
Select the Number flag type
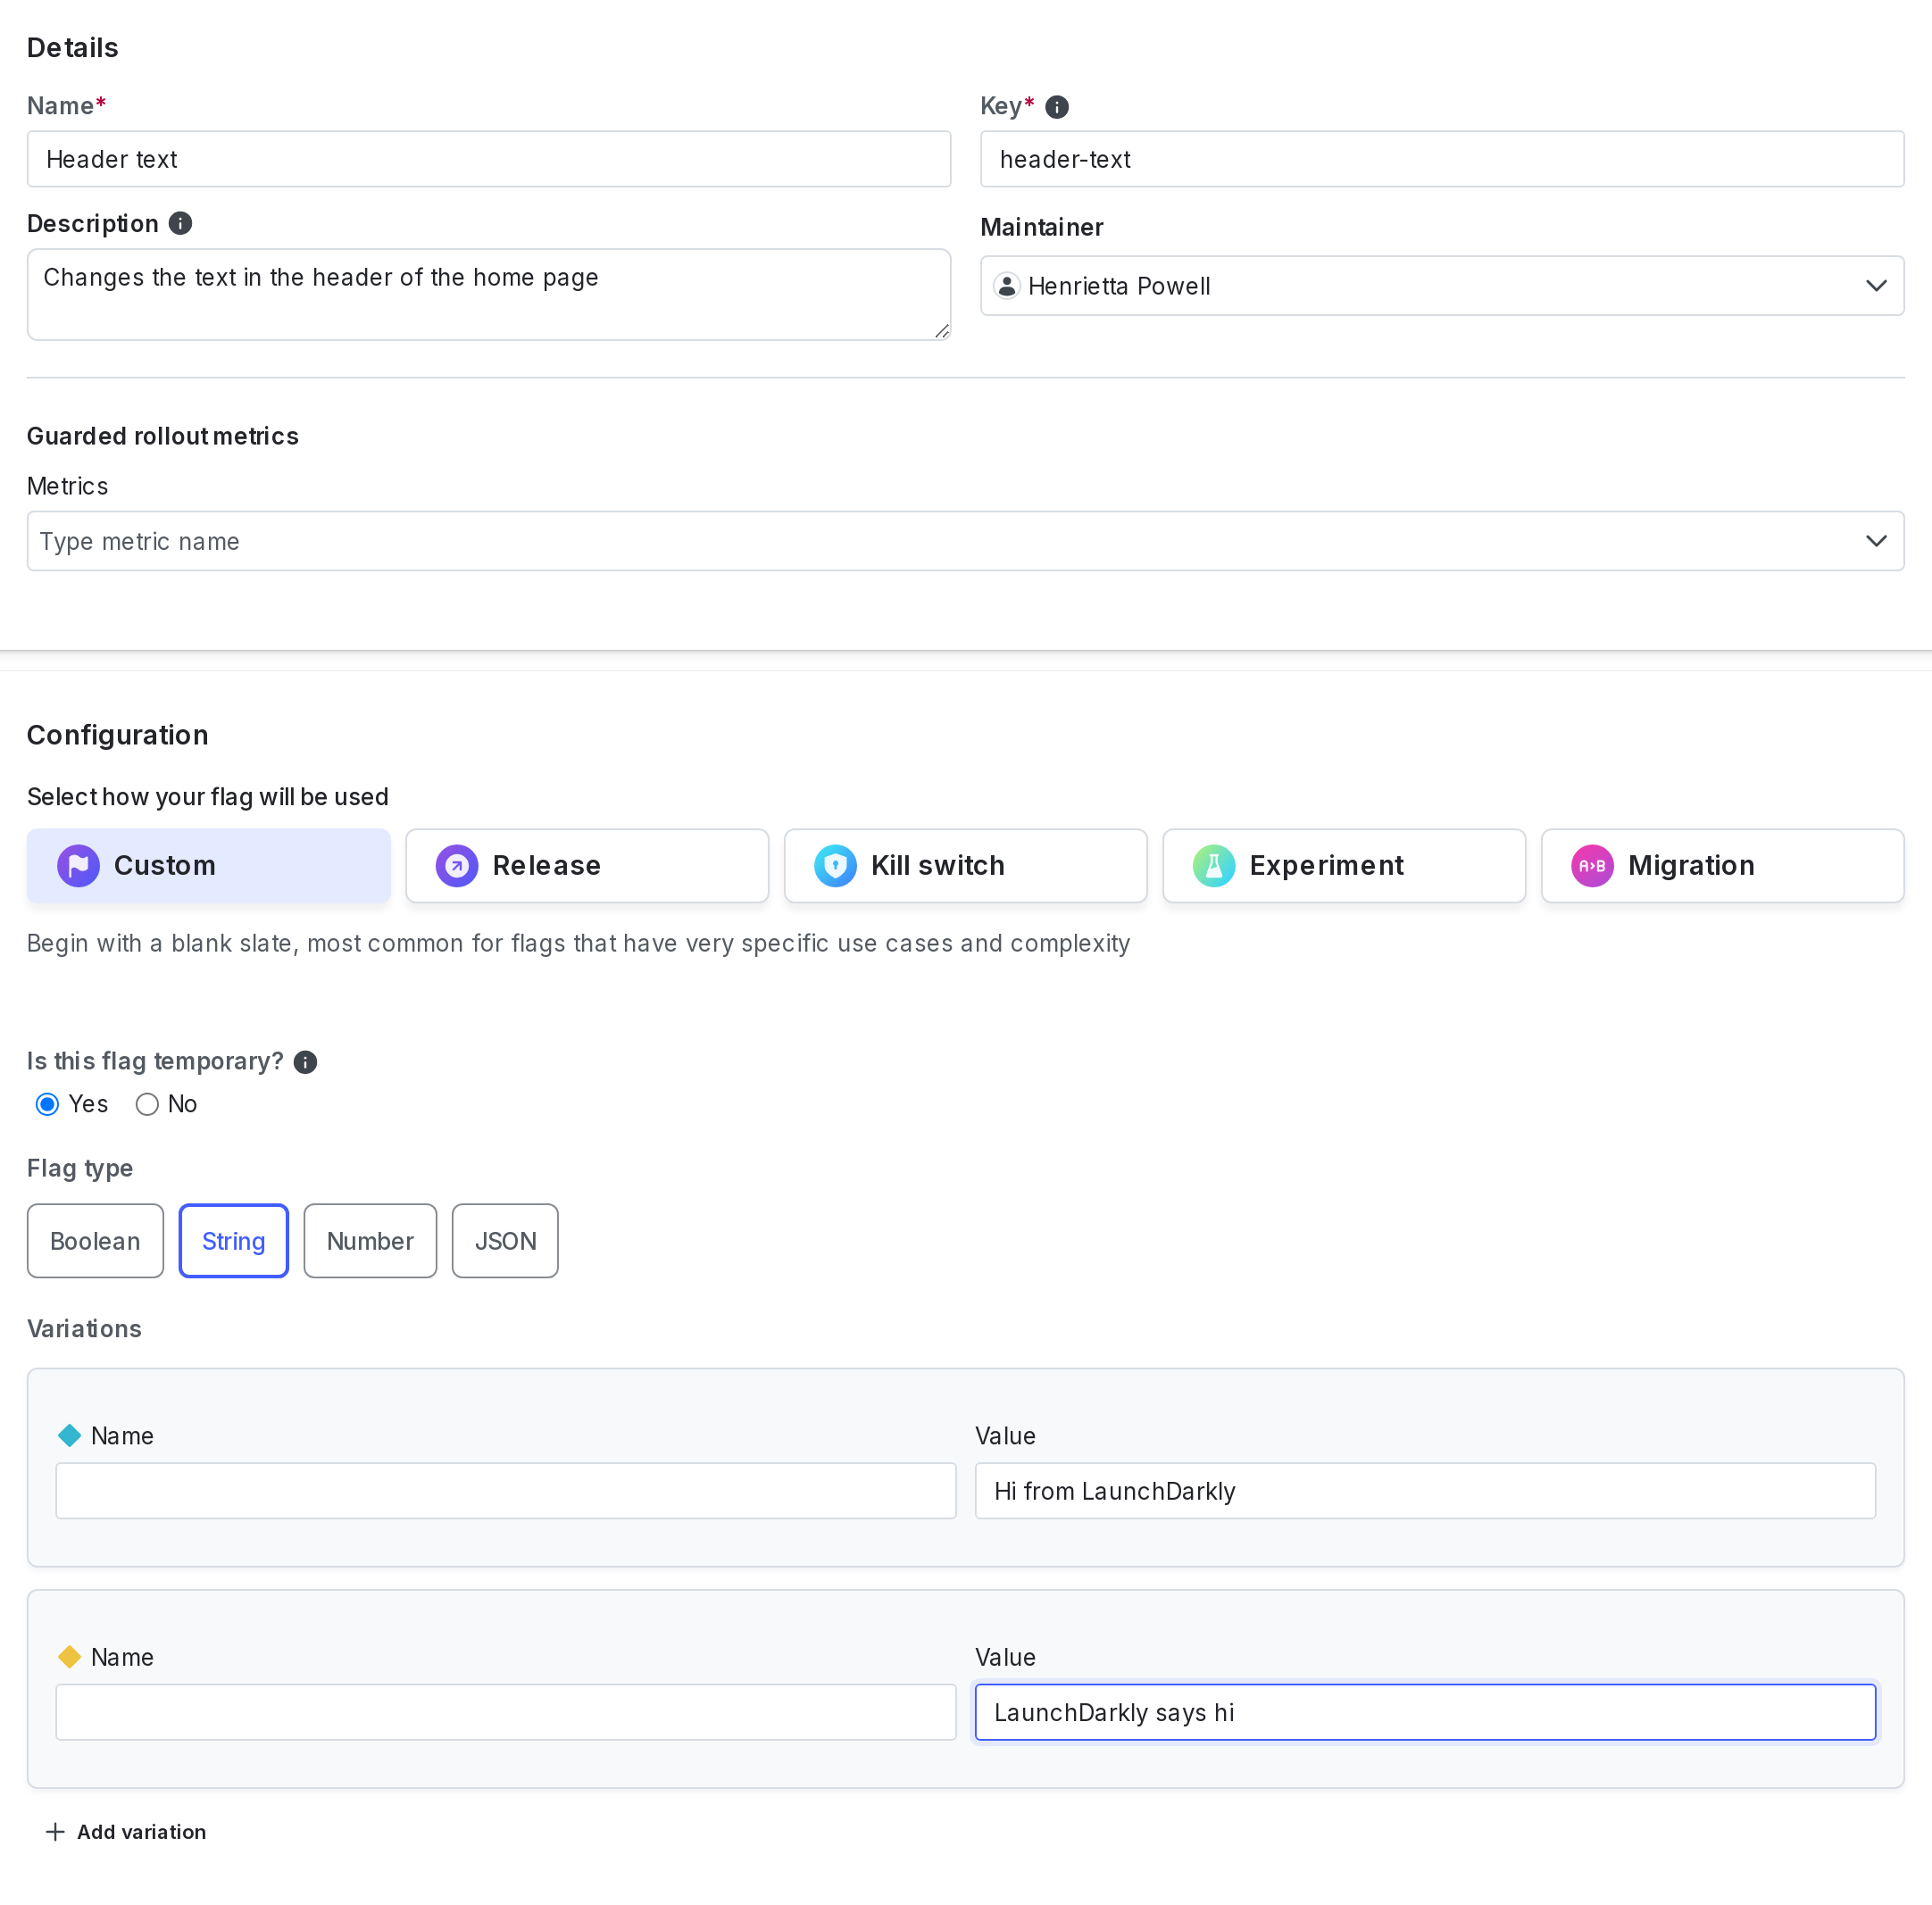pyautogui.click(x=370, y=1241)
